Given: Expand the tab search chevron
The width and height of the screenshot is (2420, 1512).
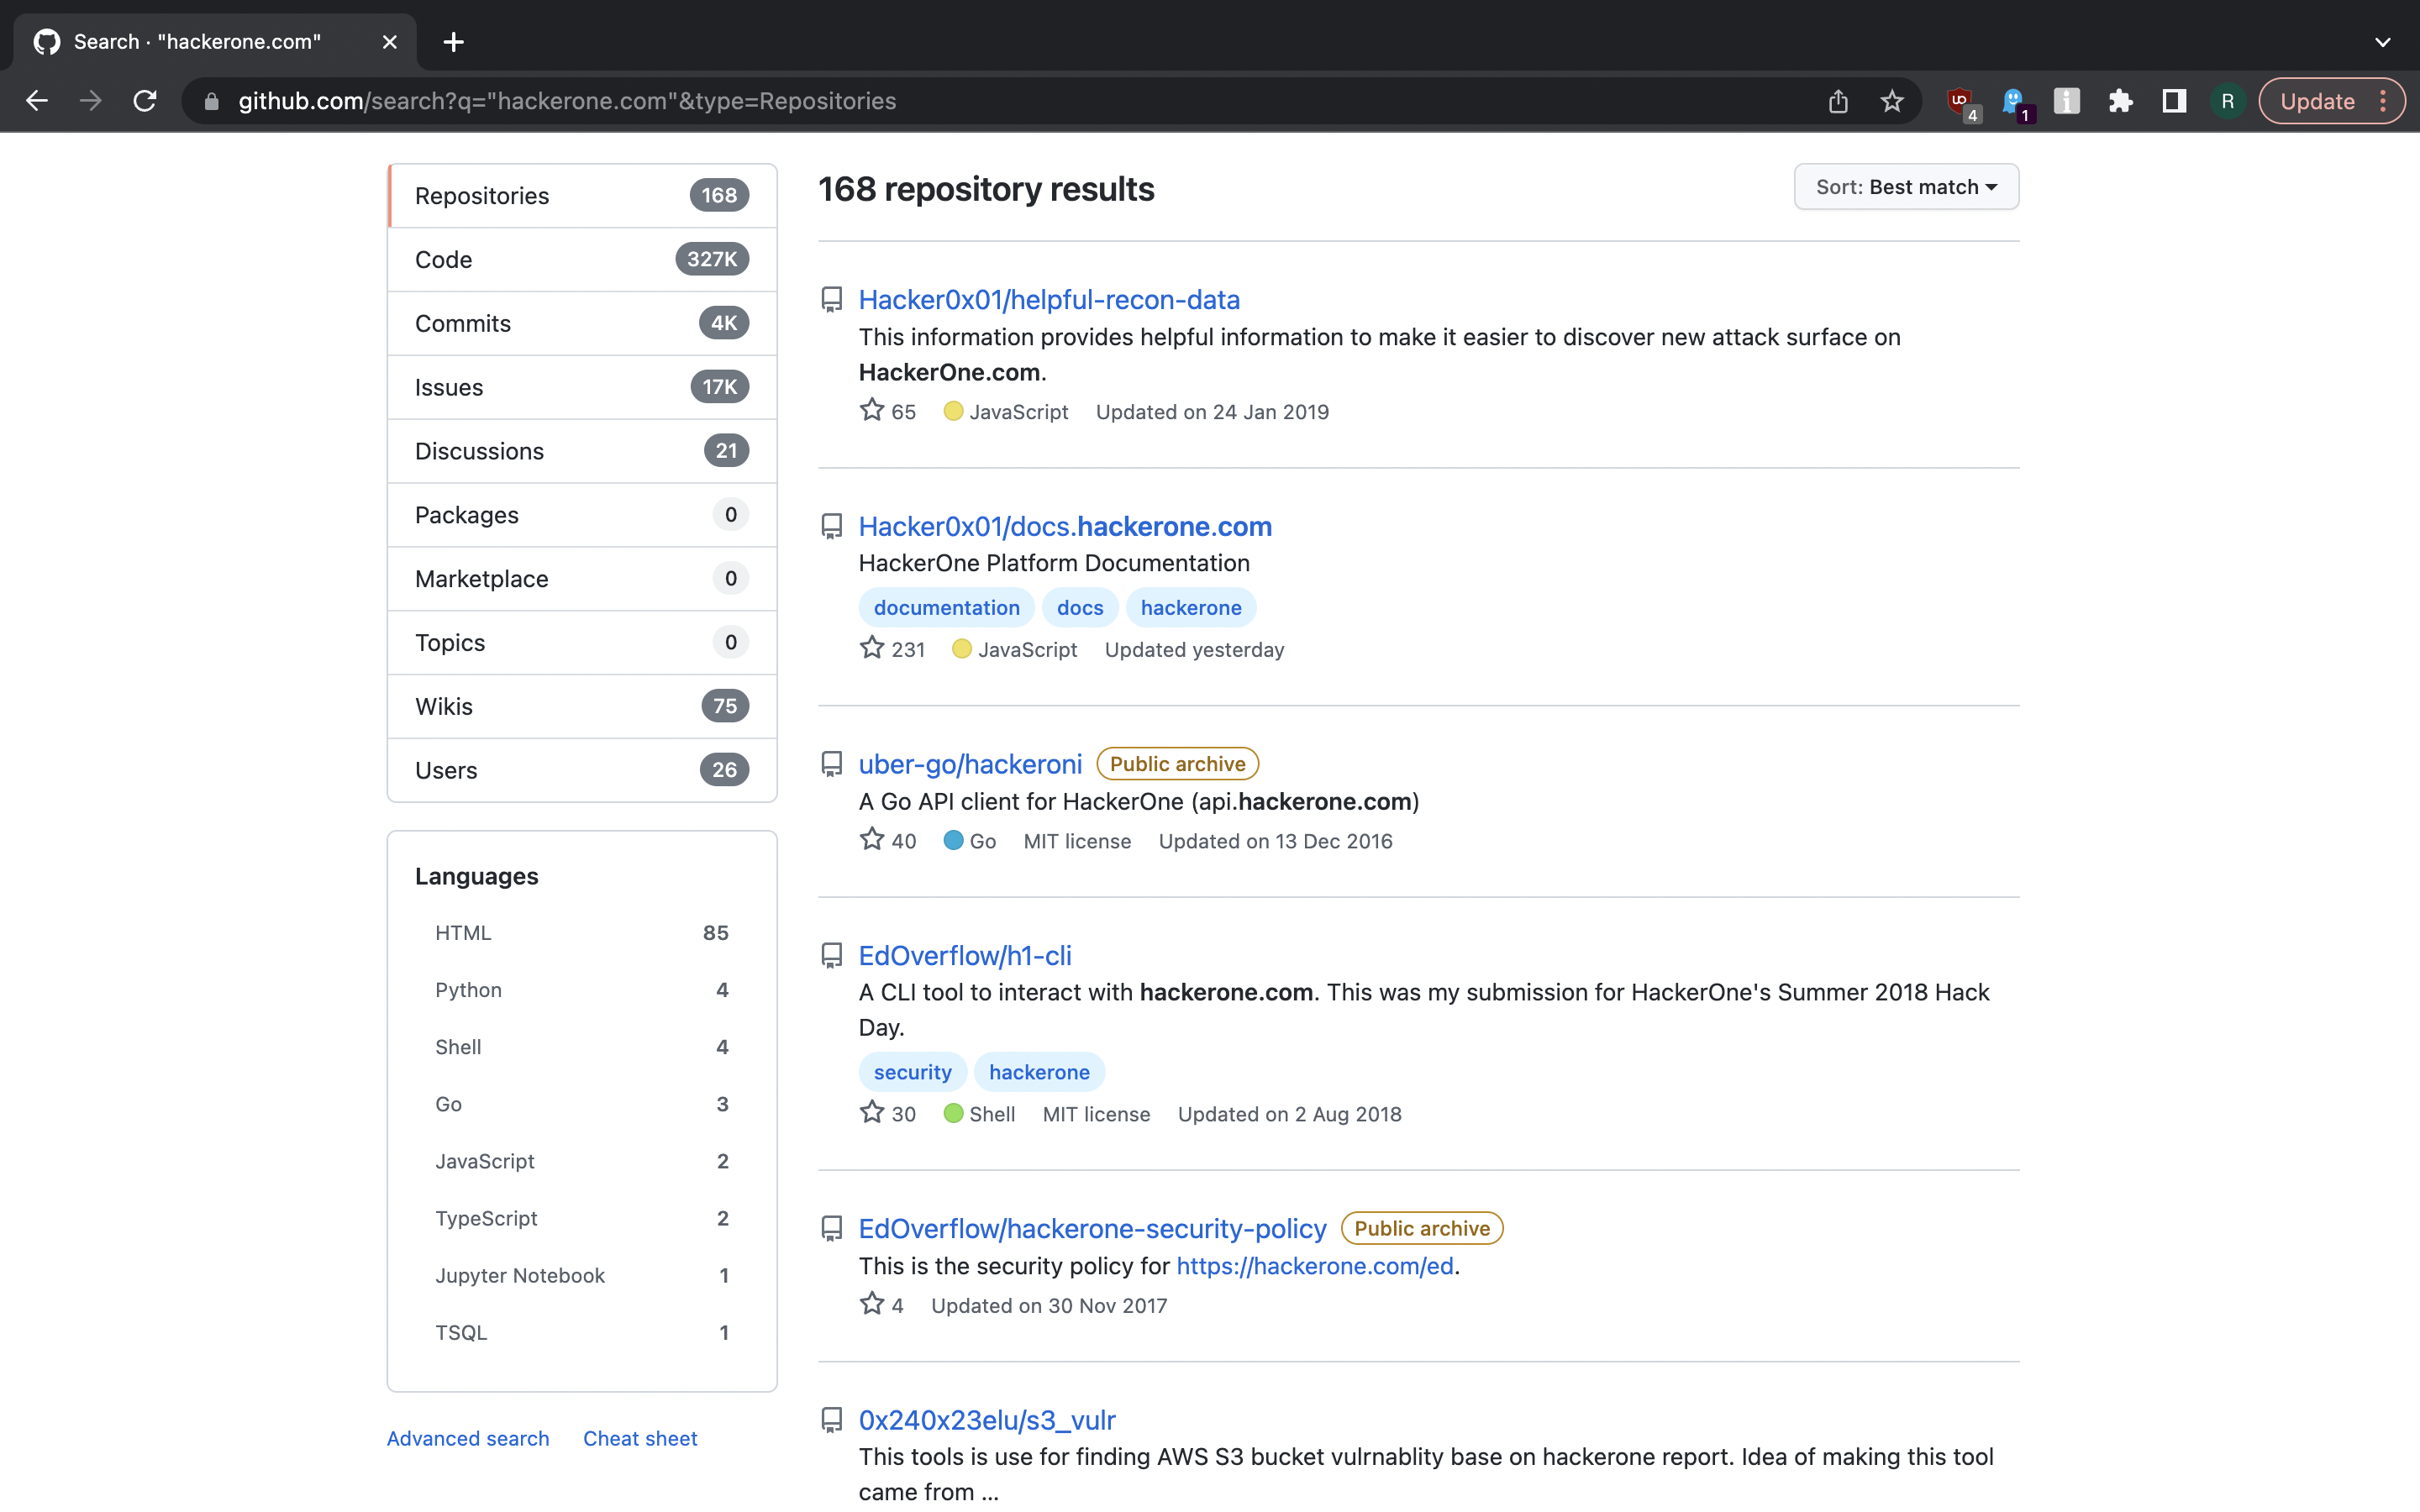Looking at the screenshot, I should pyautogui.click(x=2383, y=42).
